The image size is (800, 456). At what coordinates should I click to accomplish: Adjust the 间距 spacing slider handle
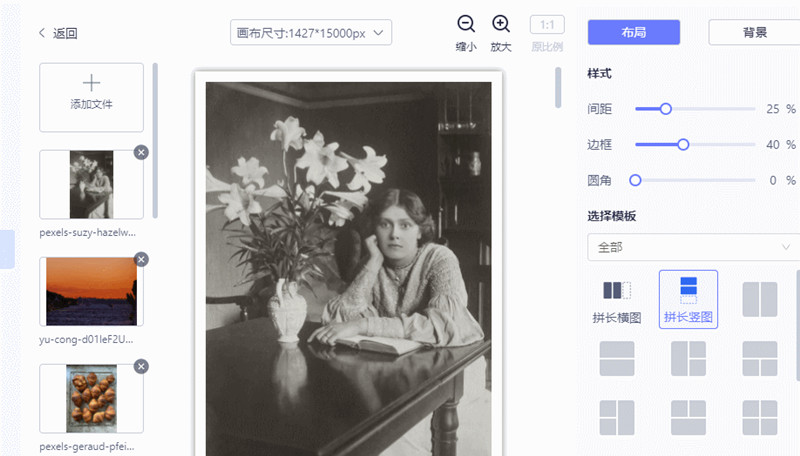666,108
